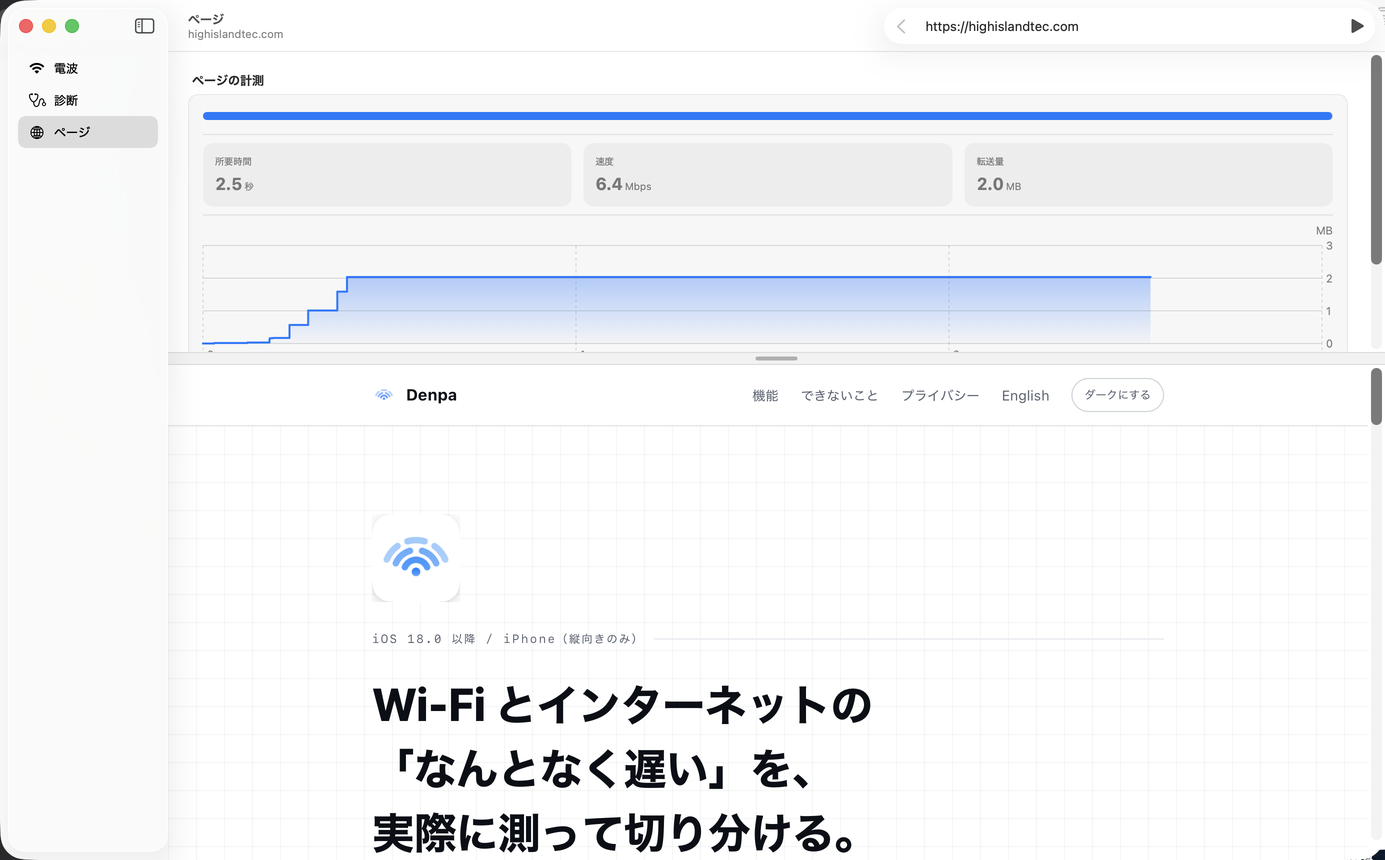The width and height of the screenshot is (1385, 860).
Task: Click the 速度 6.4 Mbps card
Action: point(768,175)
